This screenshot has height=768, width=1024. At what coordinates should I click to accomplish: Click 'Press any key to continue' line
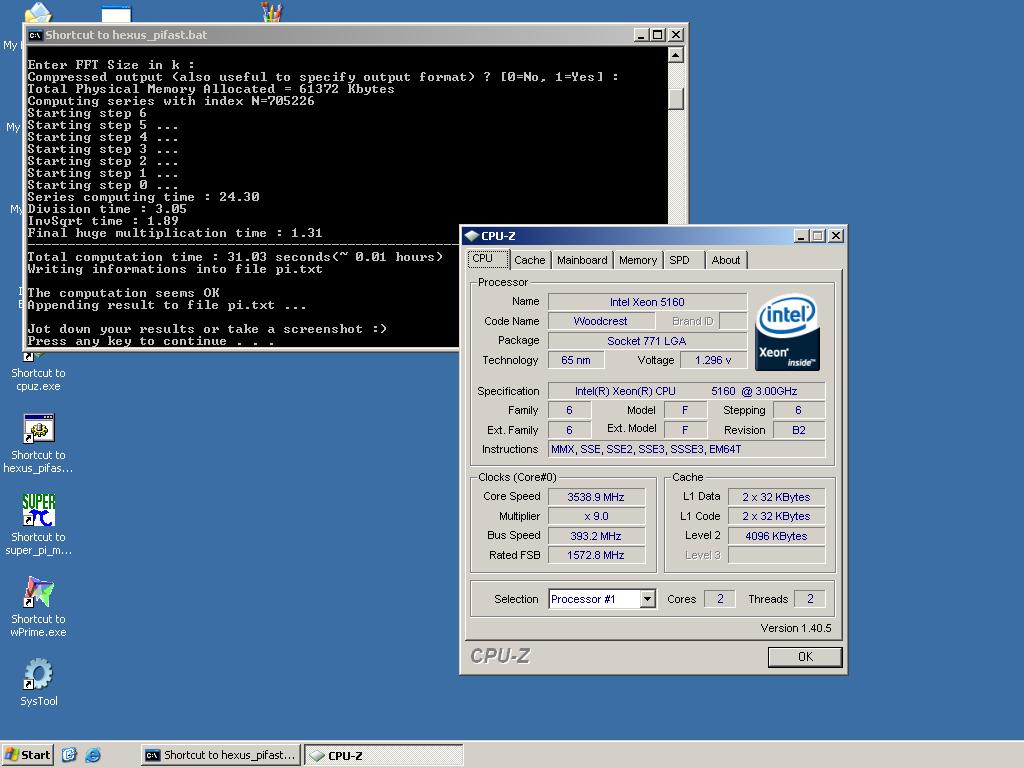[x=150, y=341]
